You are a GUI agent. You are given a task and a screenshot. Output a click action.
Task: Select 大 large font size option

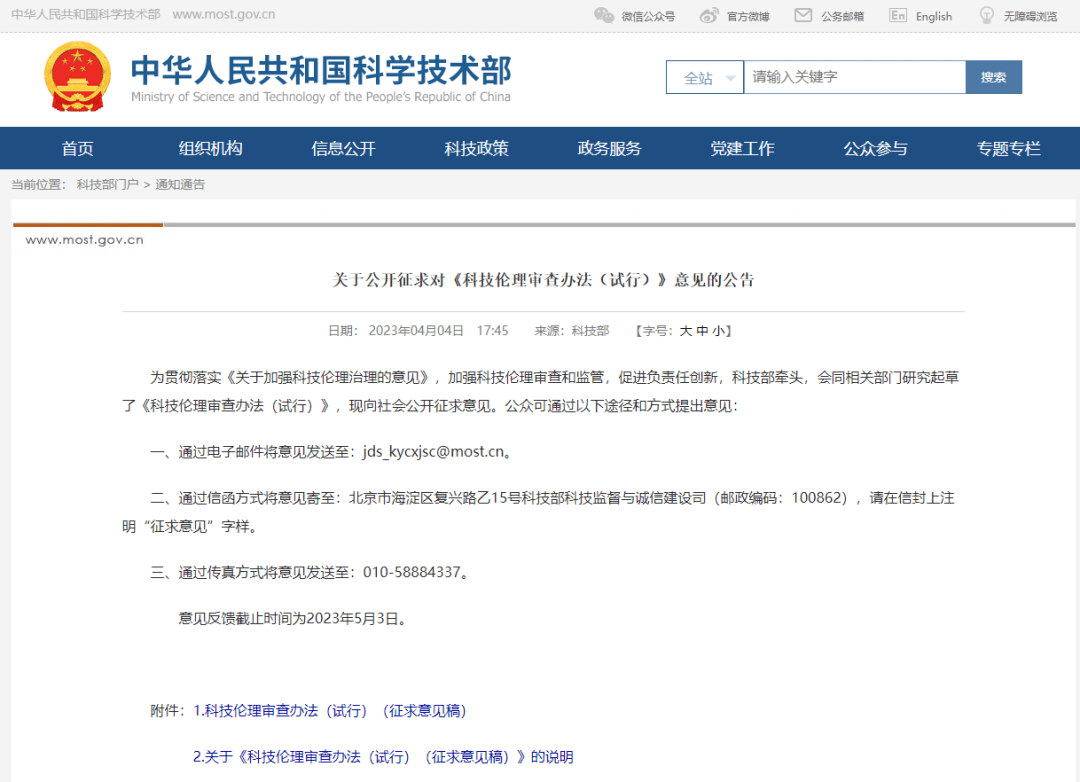pos(688,330)
